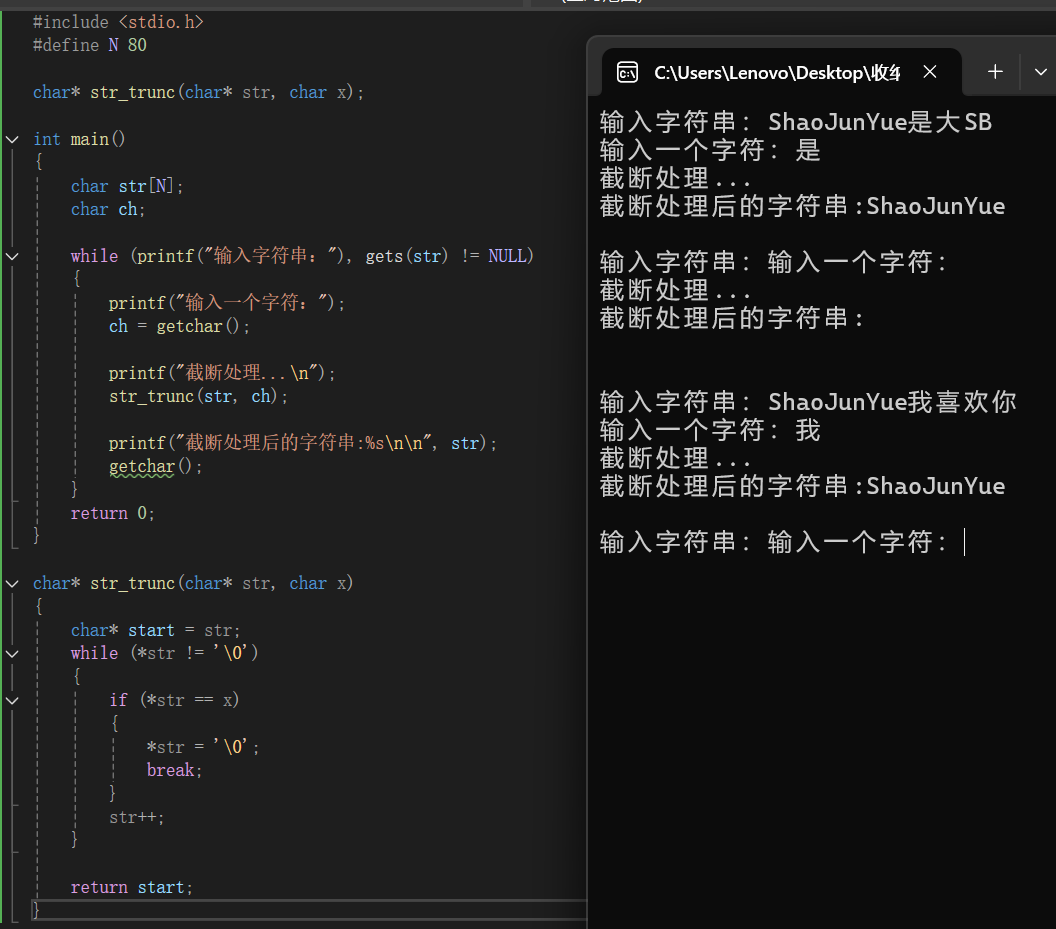Viewport: 1056px width, 929px height.
Task: Select the C:\Users\Lenovo\Desktop terminal tab
Action: click(x=781, y=72)
